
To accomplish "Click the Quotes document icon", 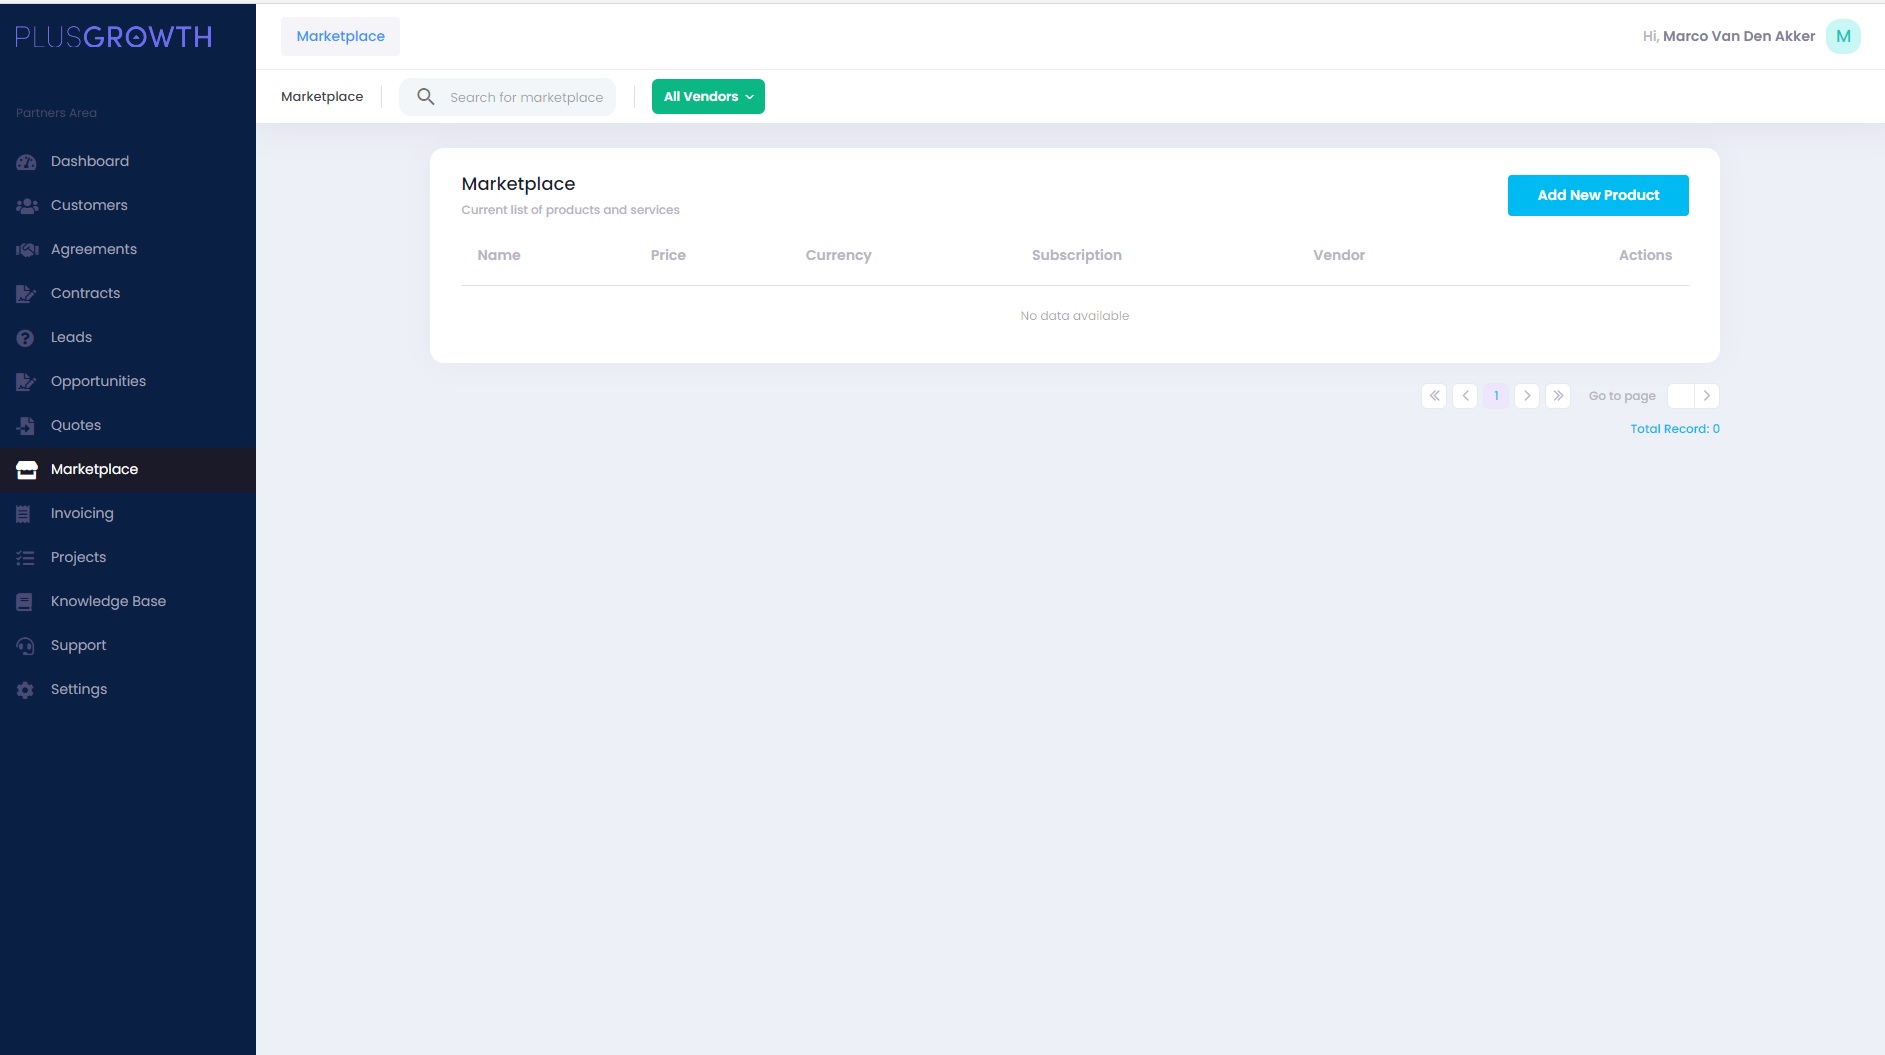I will click(x=26, y=426).
